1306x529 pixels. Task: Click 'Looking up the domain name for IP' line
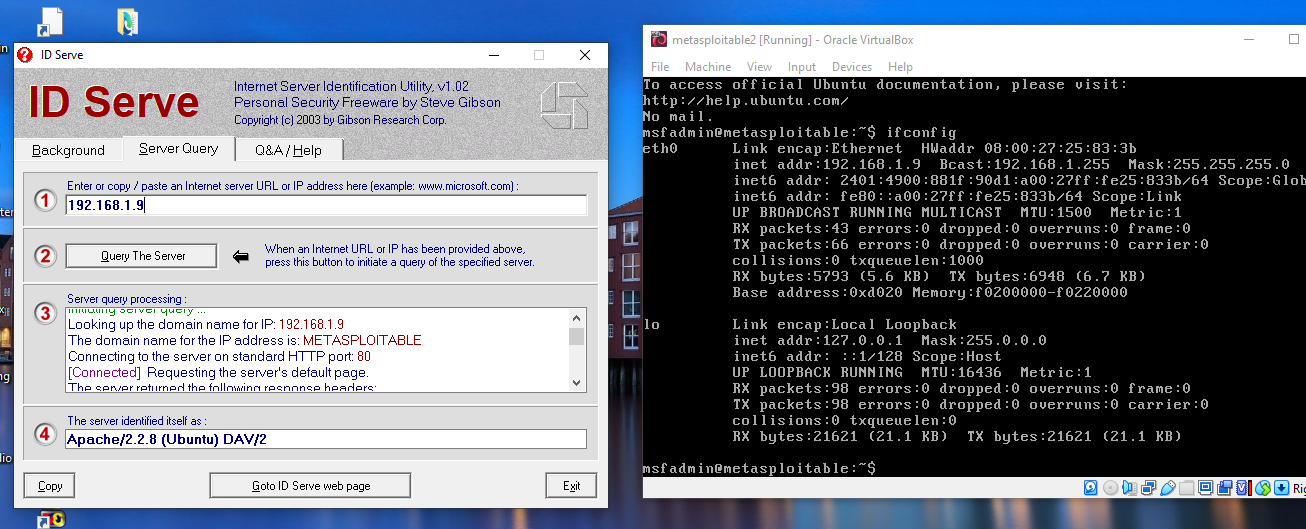click(x=205, y=324)
